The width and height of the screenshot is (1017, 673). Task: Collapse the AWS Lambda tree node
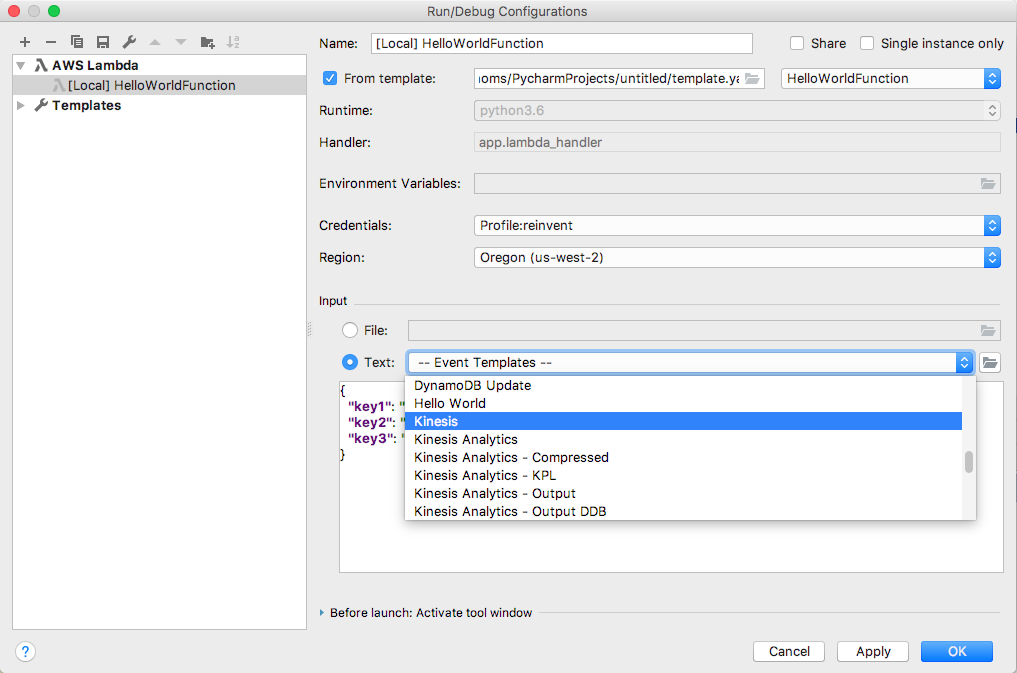[x=21, y=65]
